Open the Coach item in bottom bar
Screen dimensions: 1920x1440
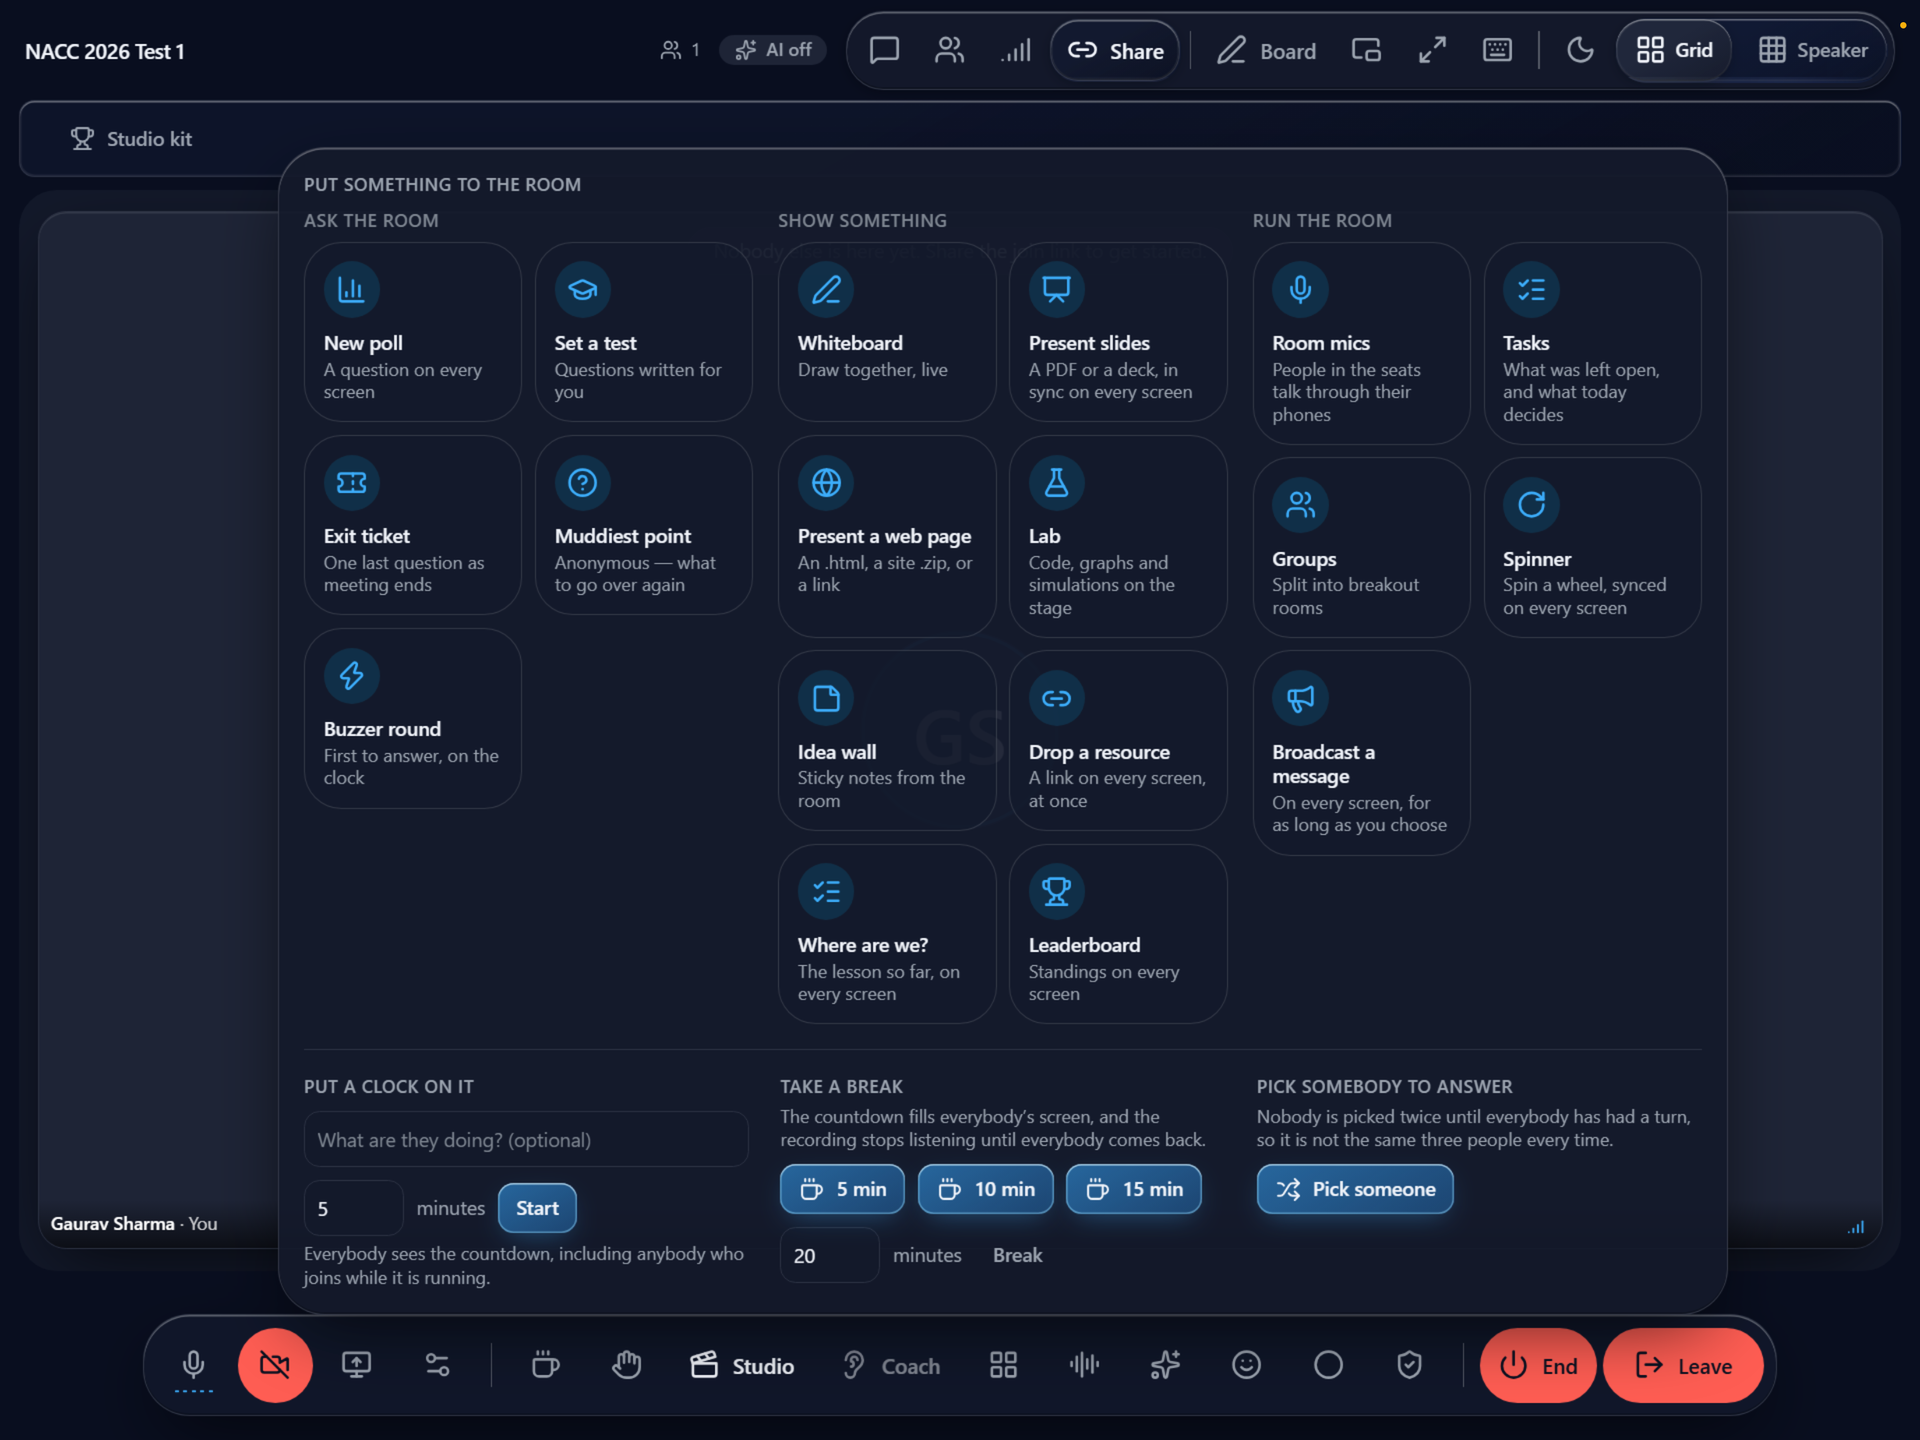[x=891, y=1366]
